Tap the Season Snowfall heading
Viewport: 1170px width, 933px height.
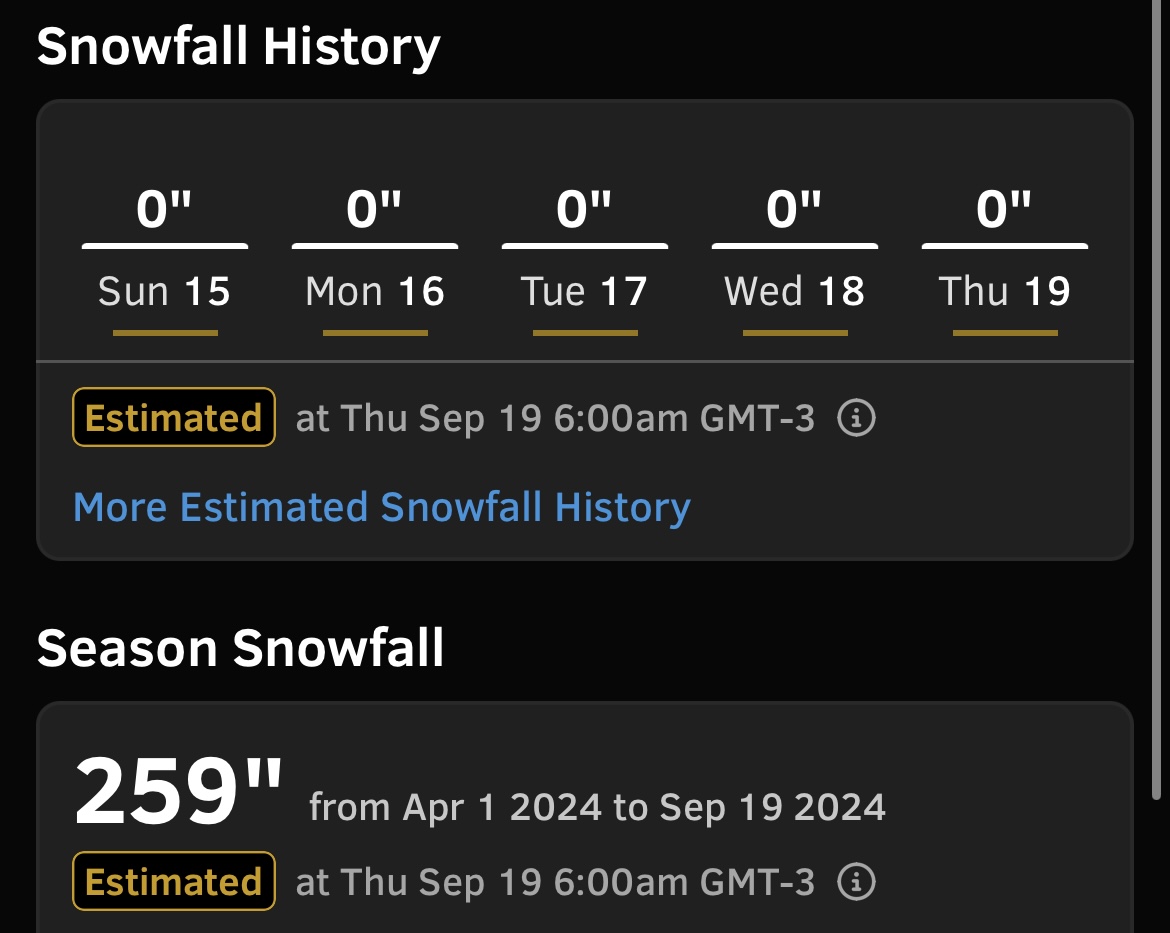point(240,648)
